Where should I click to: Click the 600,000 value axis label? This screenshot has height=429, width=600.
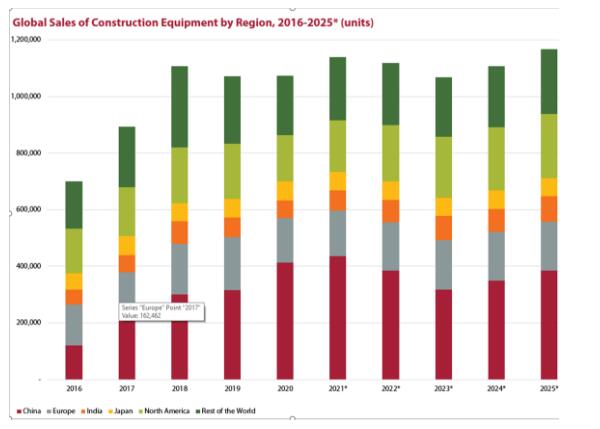click(x=28, y=209)
